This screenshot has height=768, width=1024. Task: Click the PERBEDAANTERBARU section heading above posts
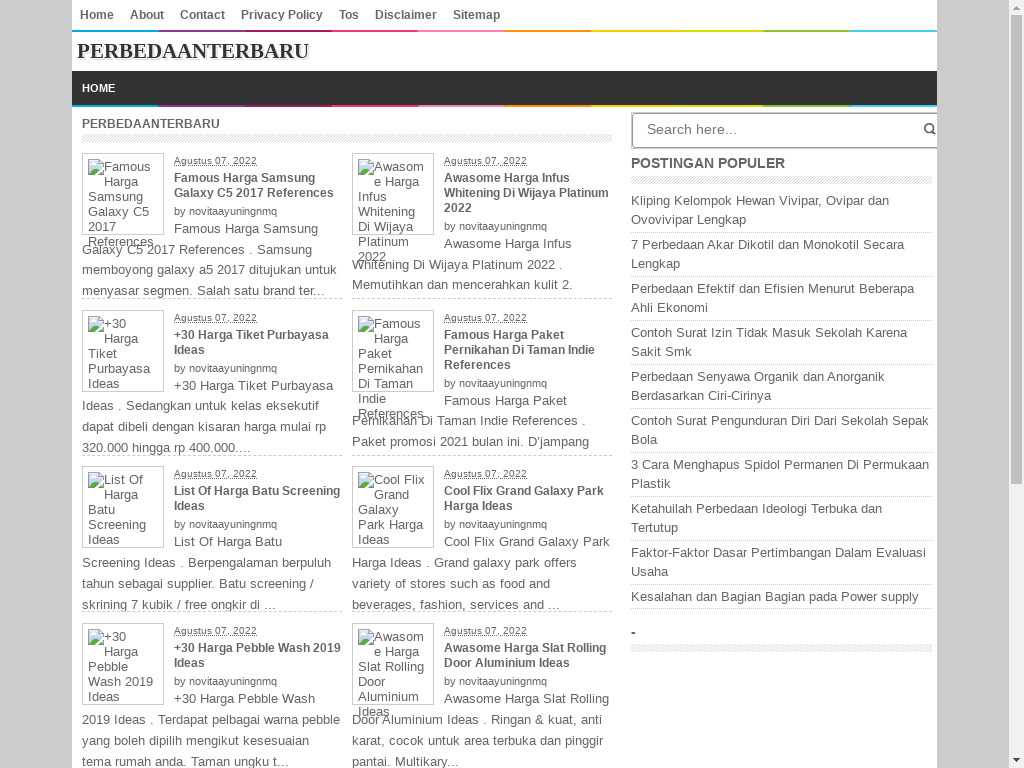151,123
